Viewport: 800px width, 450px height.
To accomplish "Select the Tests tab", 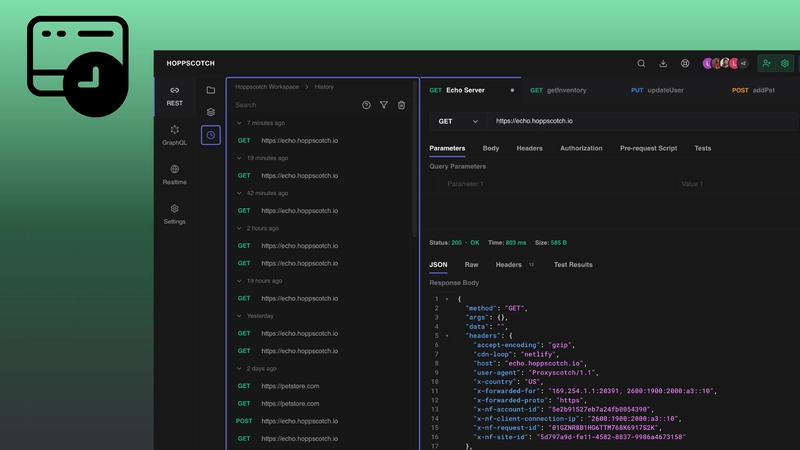I will click(x=703, y=148).
